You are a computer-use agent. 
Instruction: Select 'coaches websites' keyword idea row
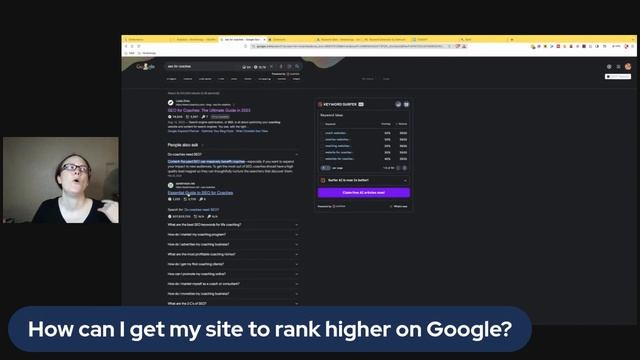[x=364, y=140]
